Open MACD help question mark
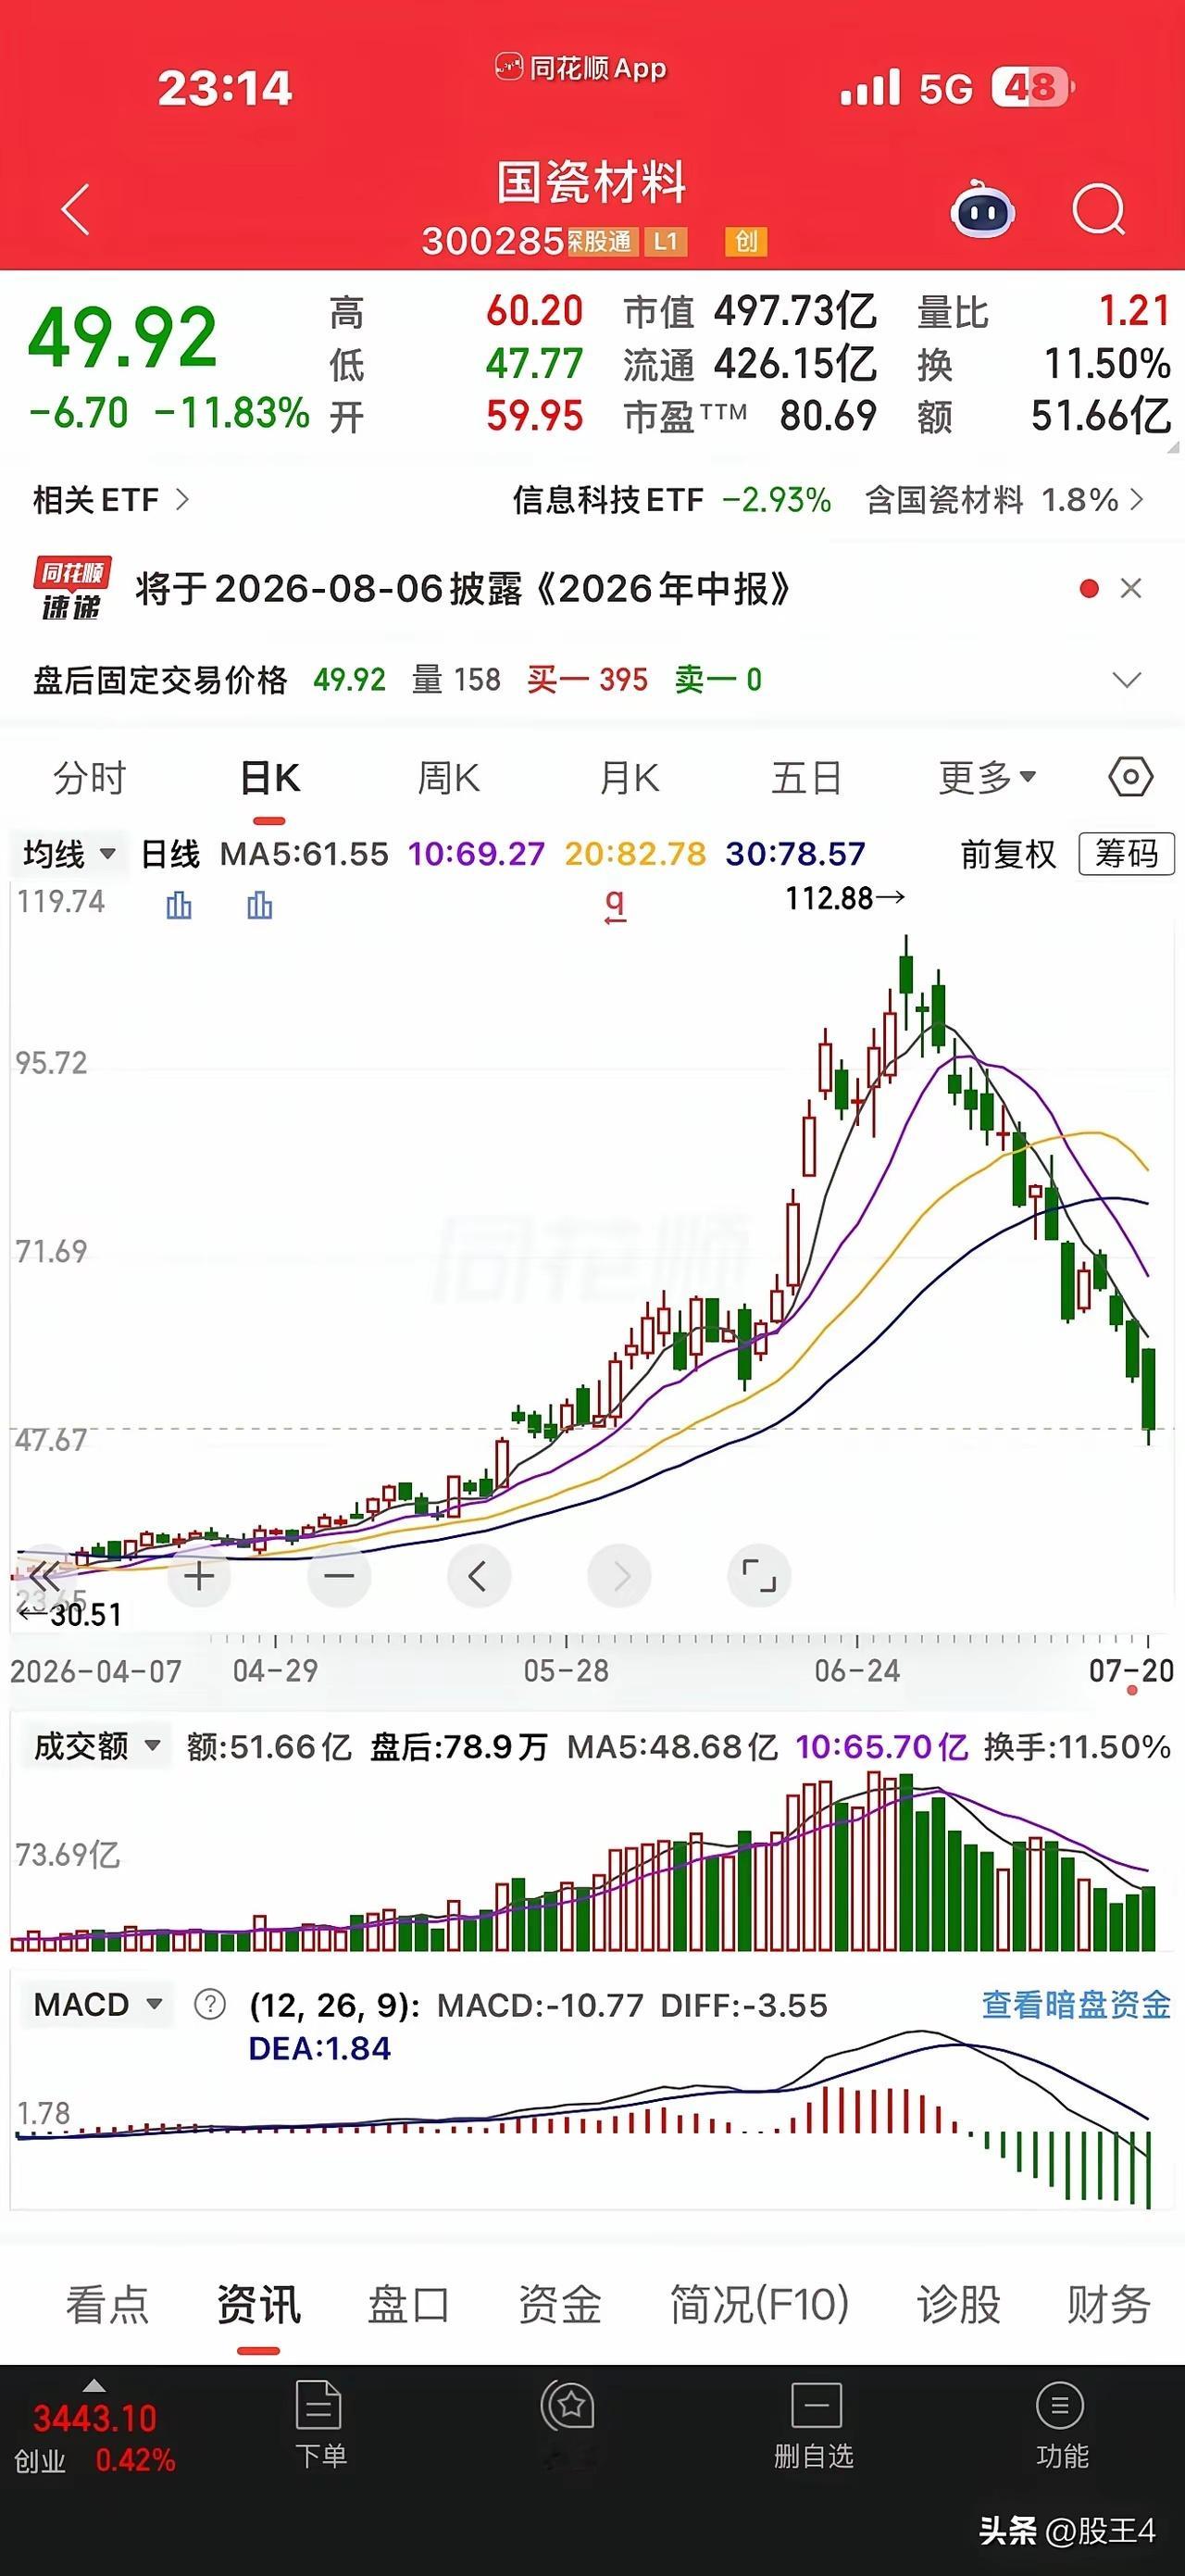The image size is (1185, 2576). (210, 2004)
